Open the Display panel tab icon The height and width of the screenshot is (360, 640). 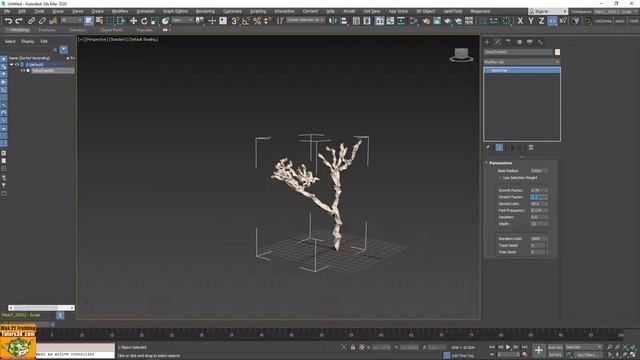click(530, 42)
